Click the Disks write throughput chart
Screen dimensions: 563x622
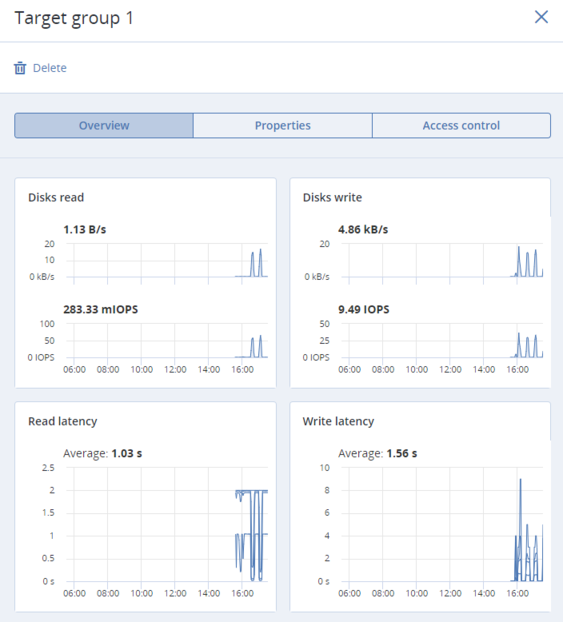click(x=442, y=261)
